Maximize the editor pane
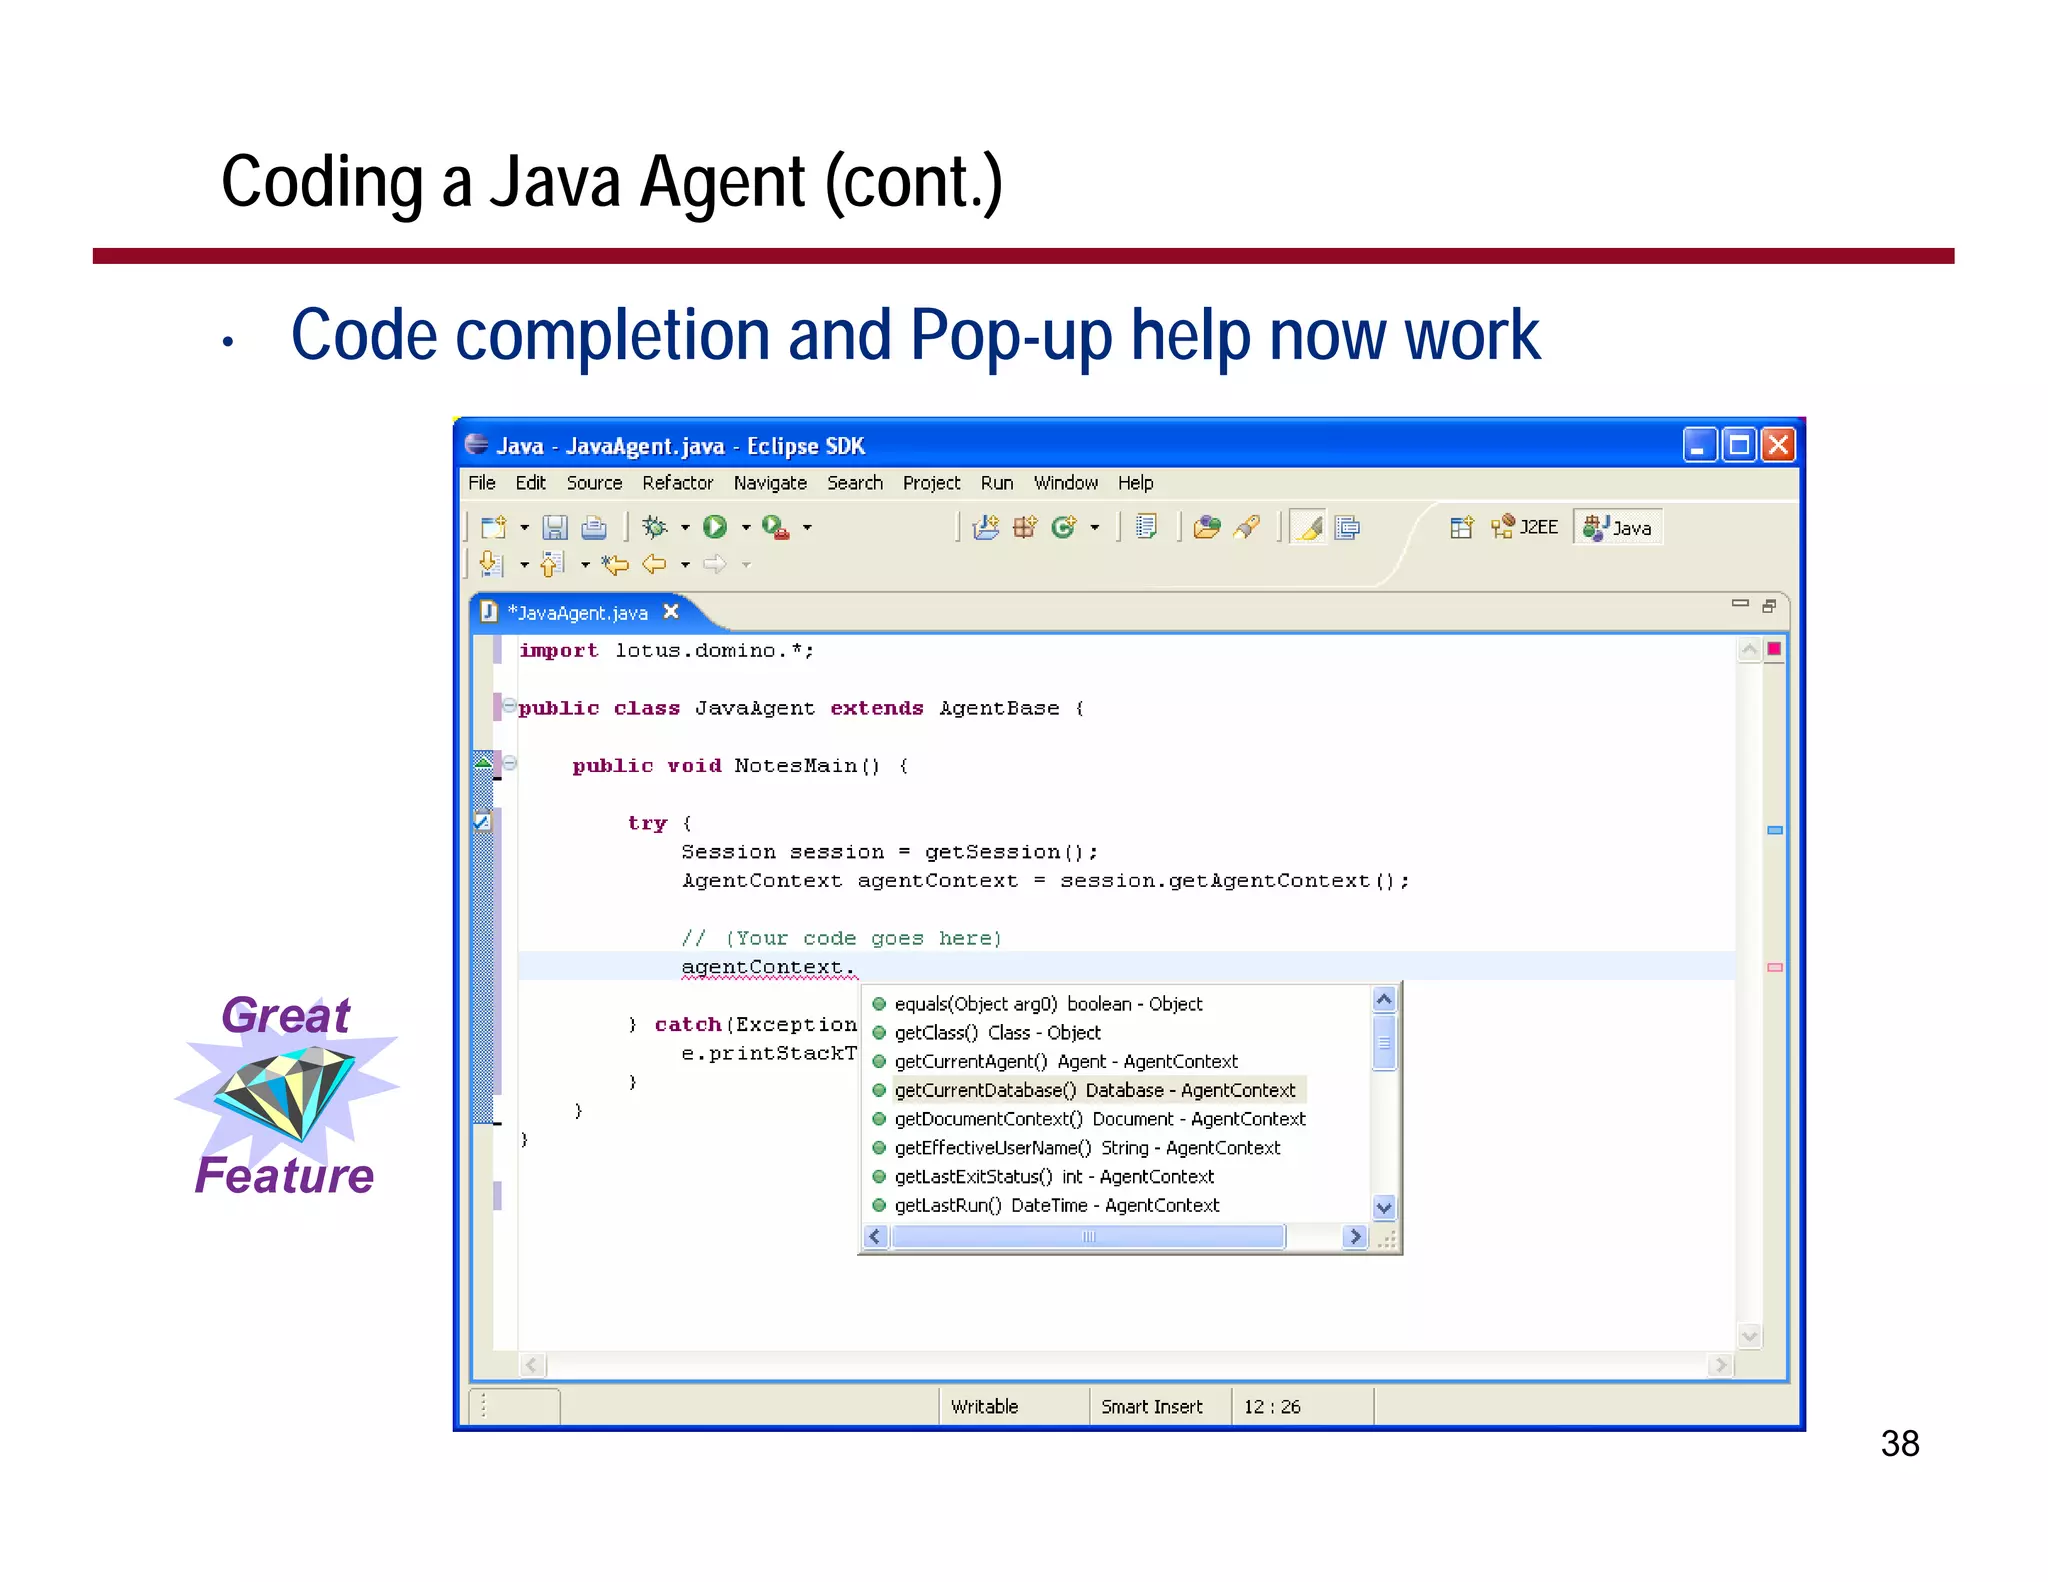The image size is (2048, 1582). [x=1769, y=606]
